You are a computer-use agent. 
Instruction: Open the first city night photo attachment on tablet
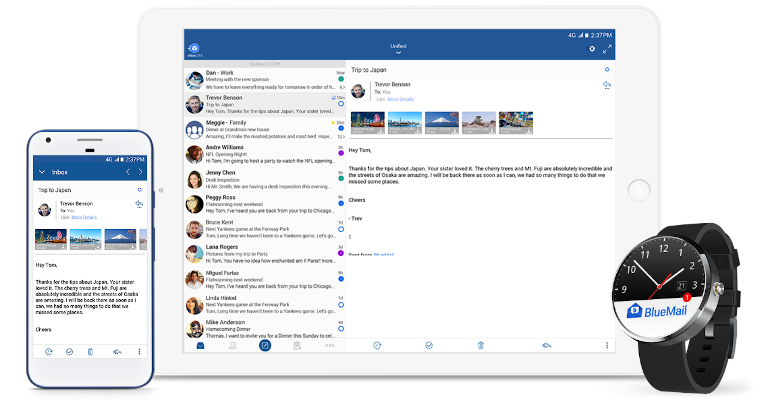pos(368,123)
